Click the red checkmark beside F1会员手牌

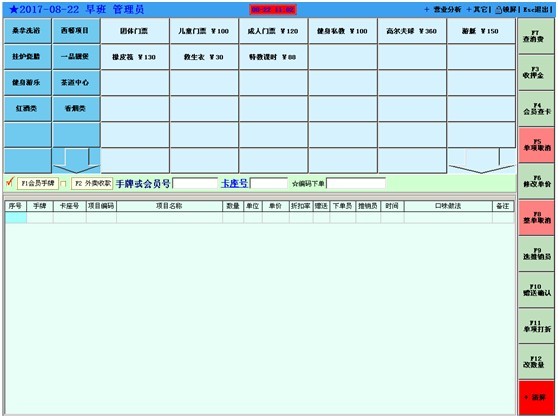pyautogui.click(x=10, y=182)
